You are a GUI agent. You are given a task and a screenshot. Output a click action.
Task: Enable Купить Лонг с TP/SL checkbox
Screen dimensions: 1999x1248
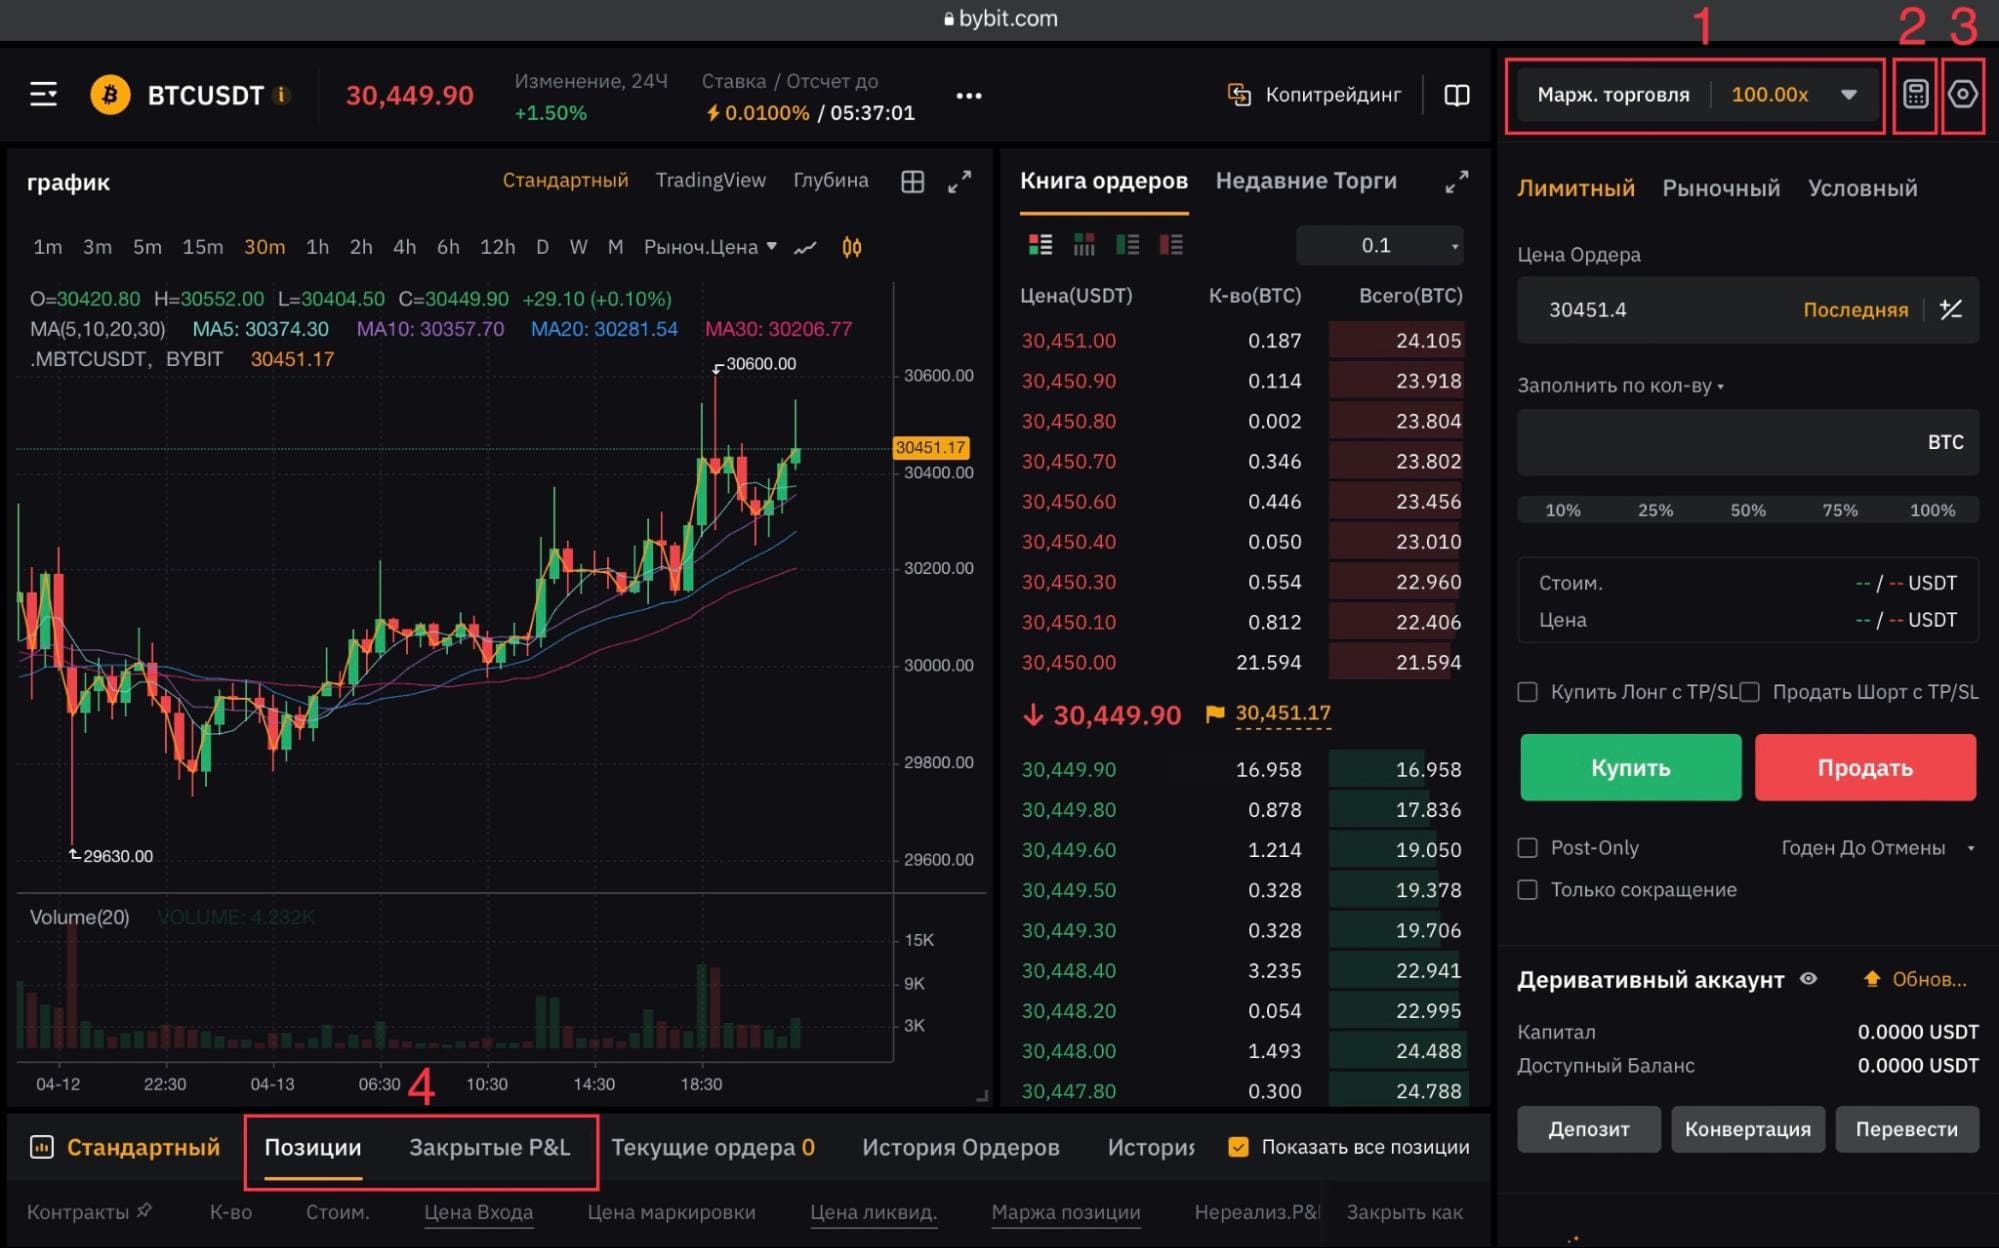[x=1527, y=692]
